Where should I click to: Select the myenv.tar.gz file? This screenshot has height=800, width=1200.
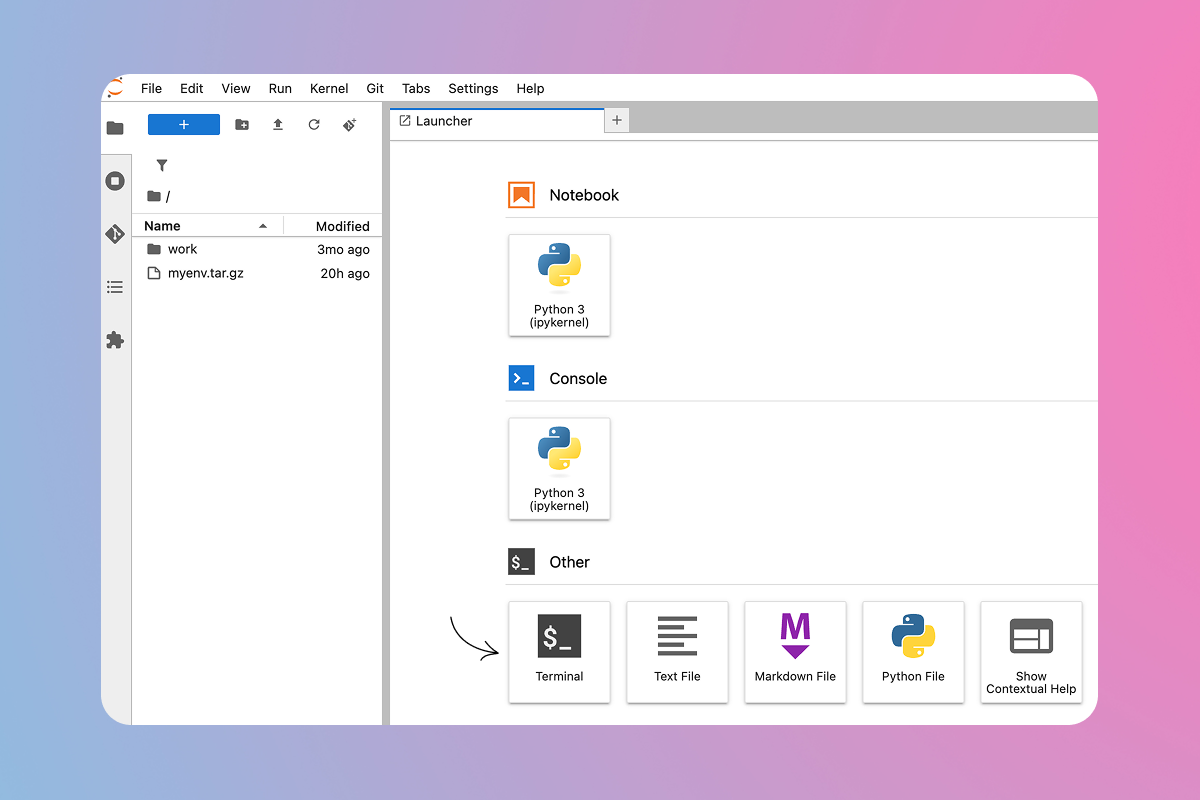(x=257, y=273)
